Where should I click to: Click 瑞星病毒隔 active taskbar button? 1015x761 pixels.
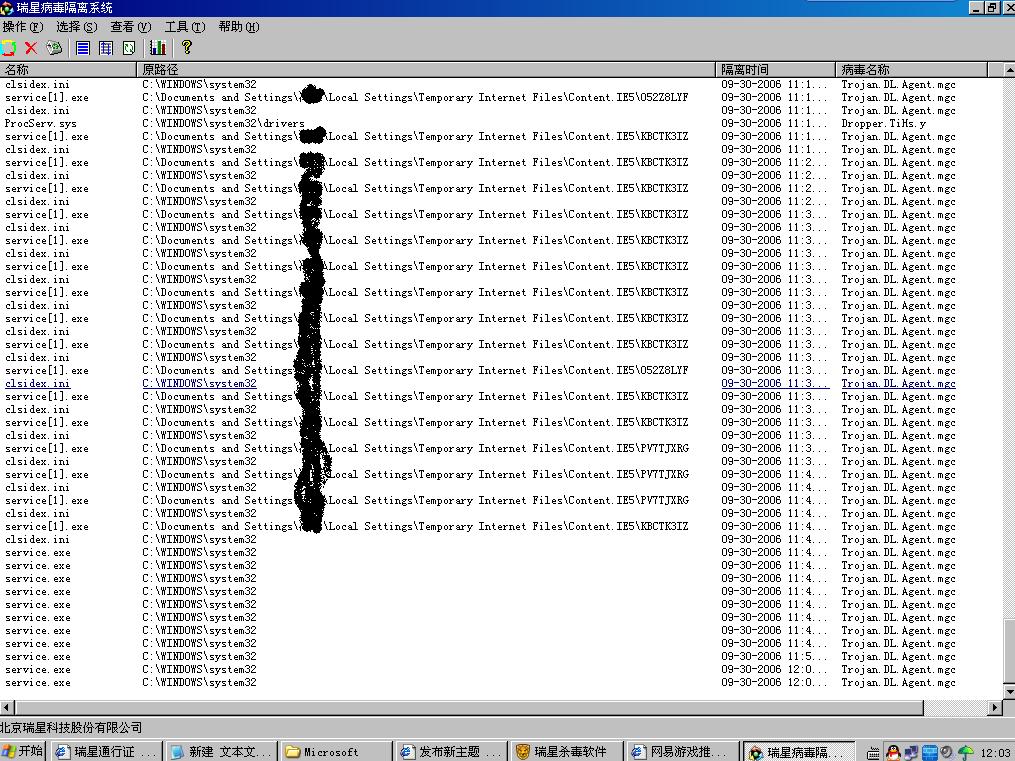(x=798, y=752)
